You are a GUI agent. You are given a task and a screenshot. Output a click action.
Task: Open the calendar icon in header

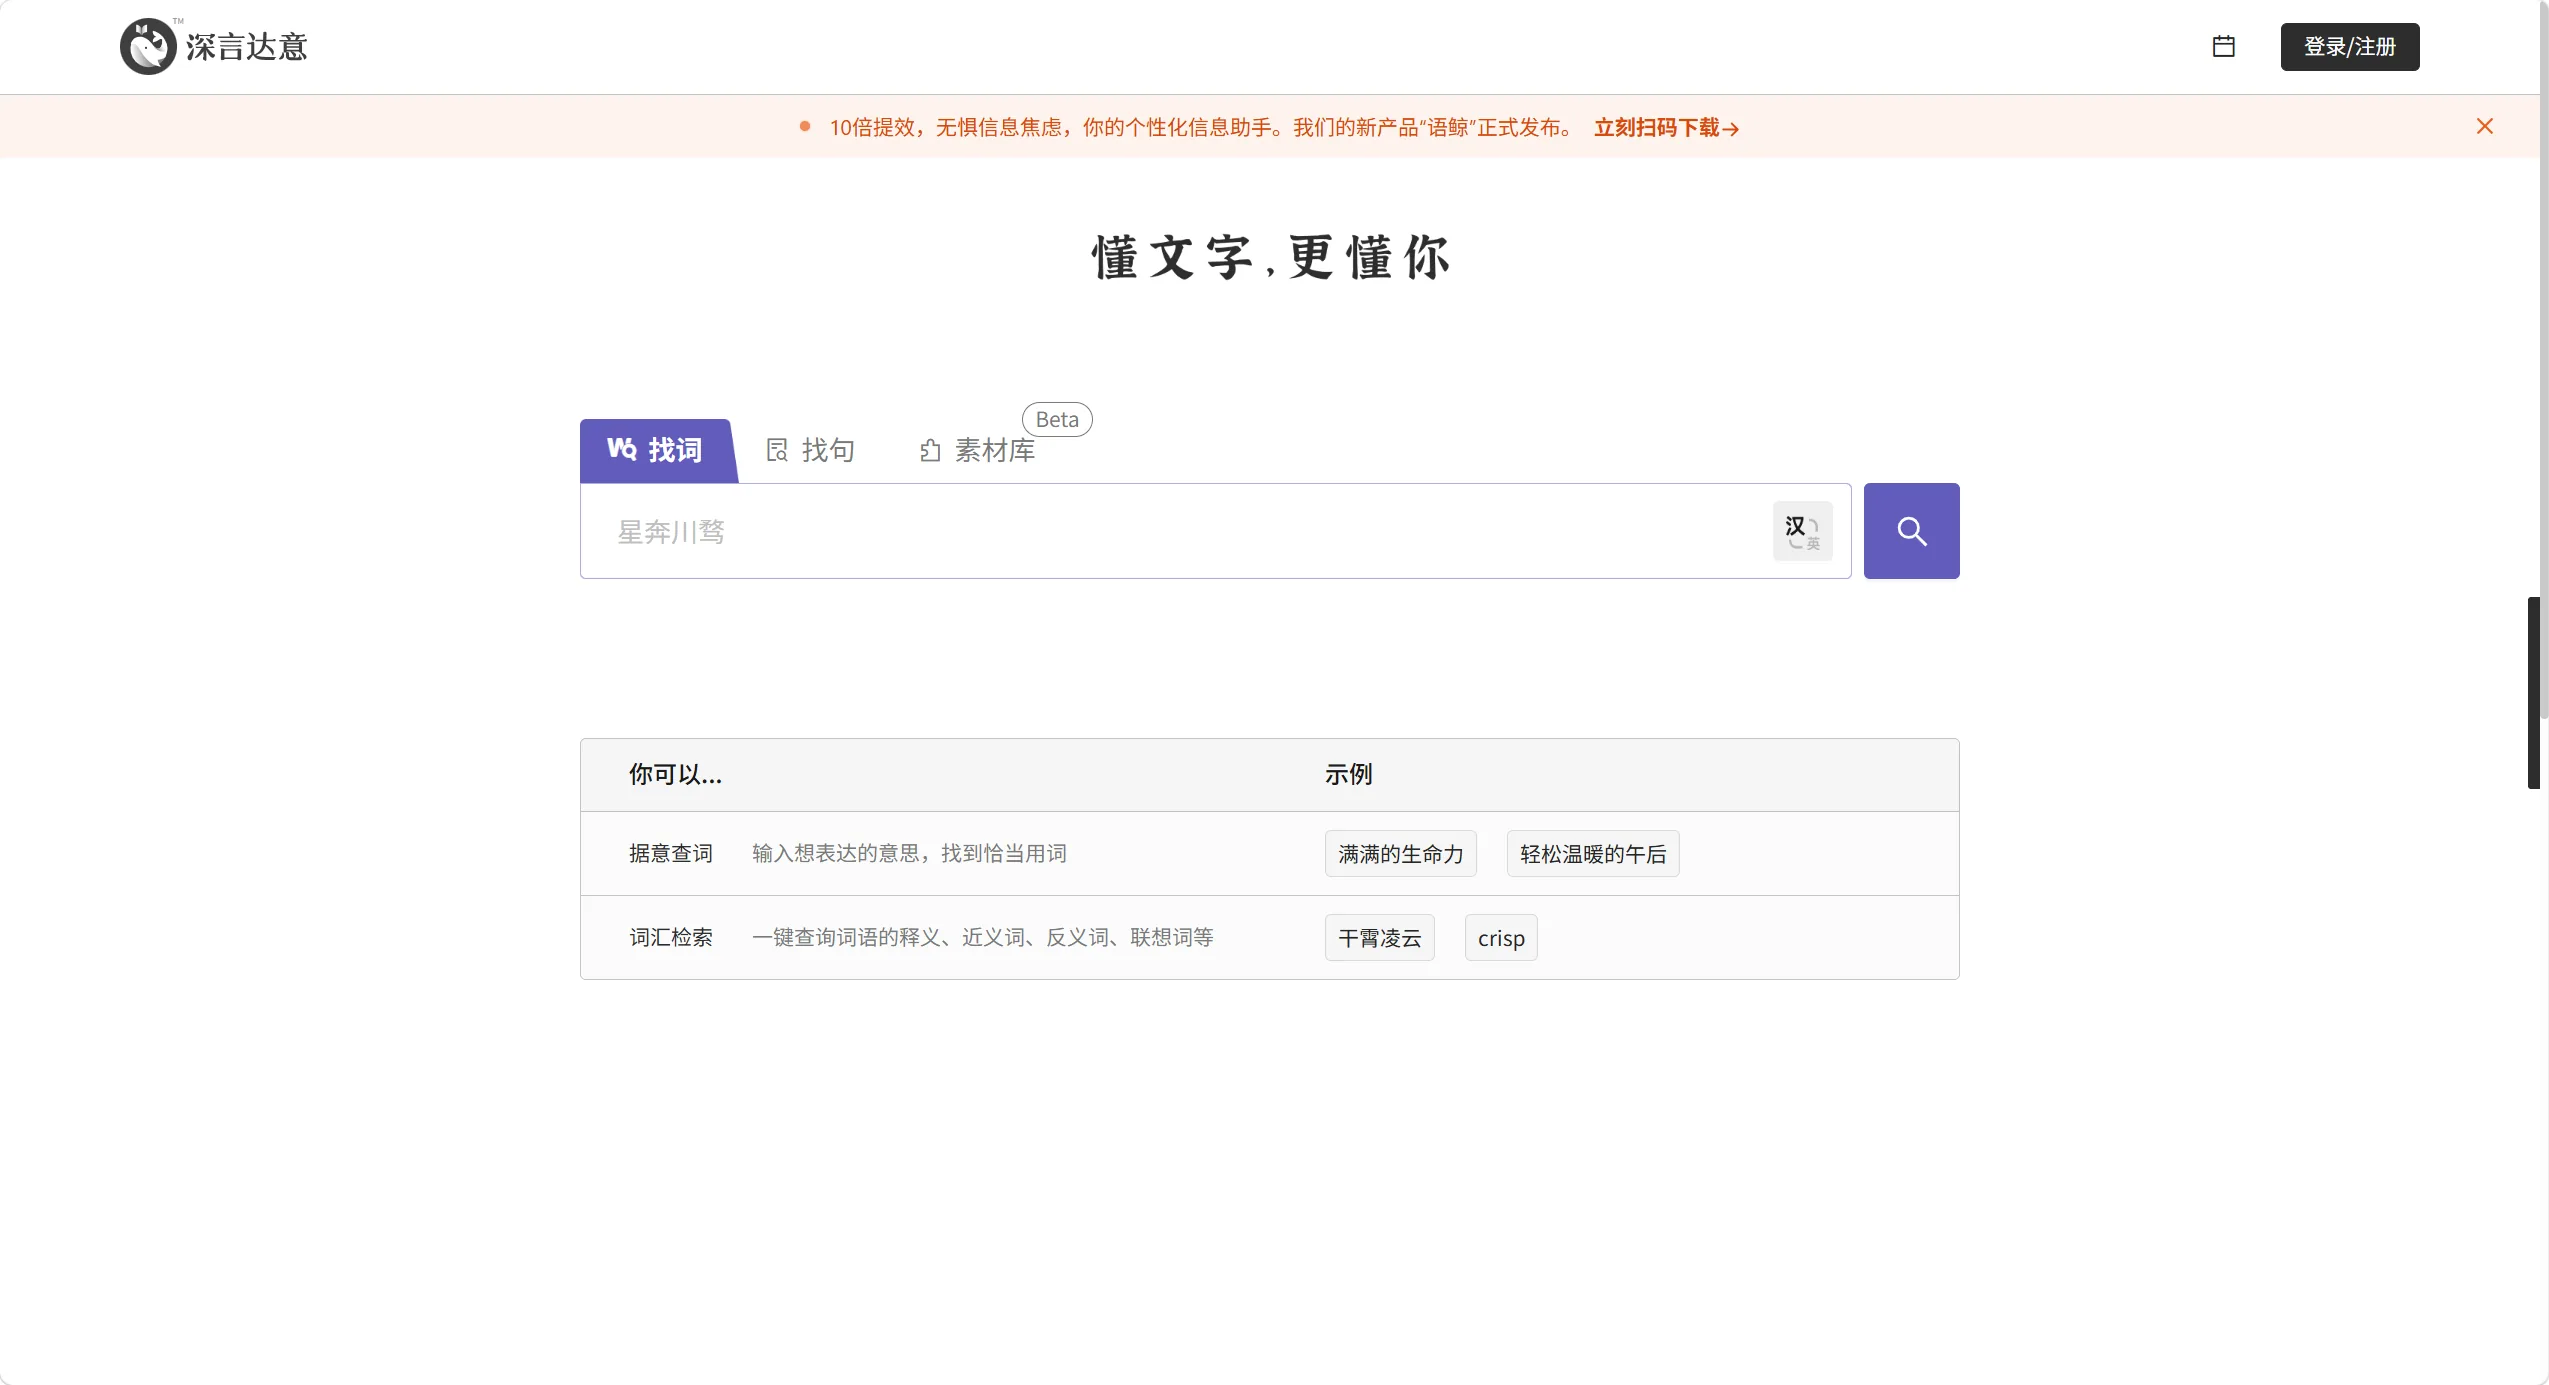2223,46
